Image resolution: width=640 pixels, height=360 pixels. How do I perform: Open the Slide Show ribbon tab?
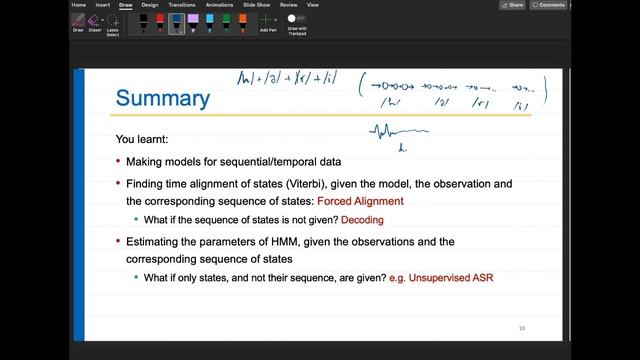coord(257,5)
